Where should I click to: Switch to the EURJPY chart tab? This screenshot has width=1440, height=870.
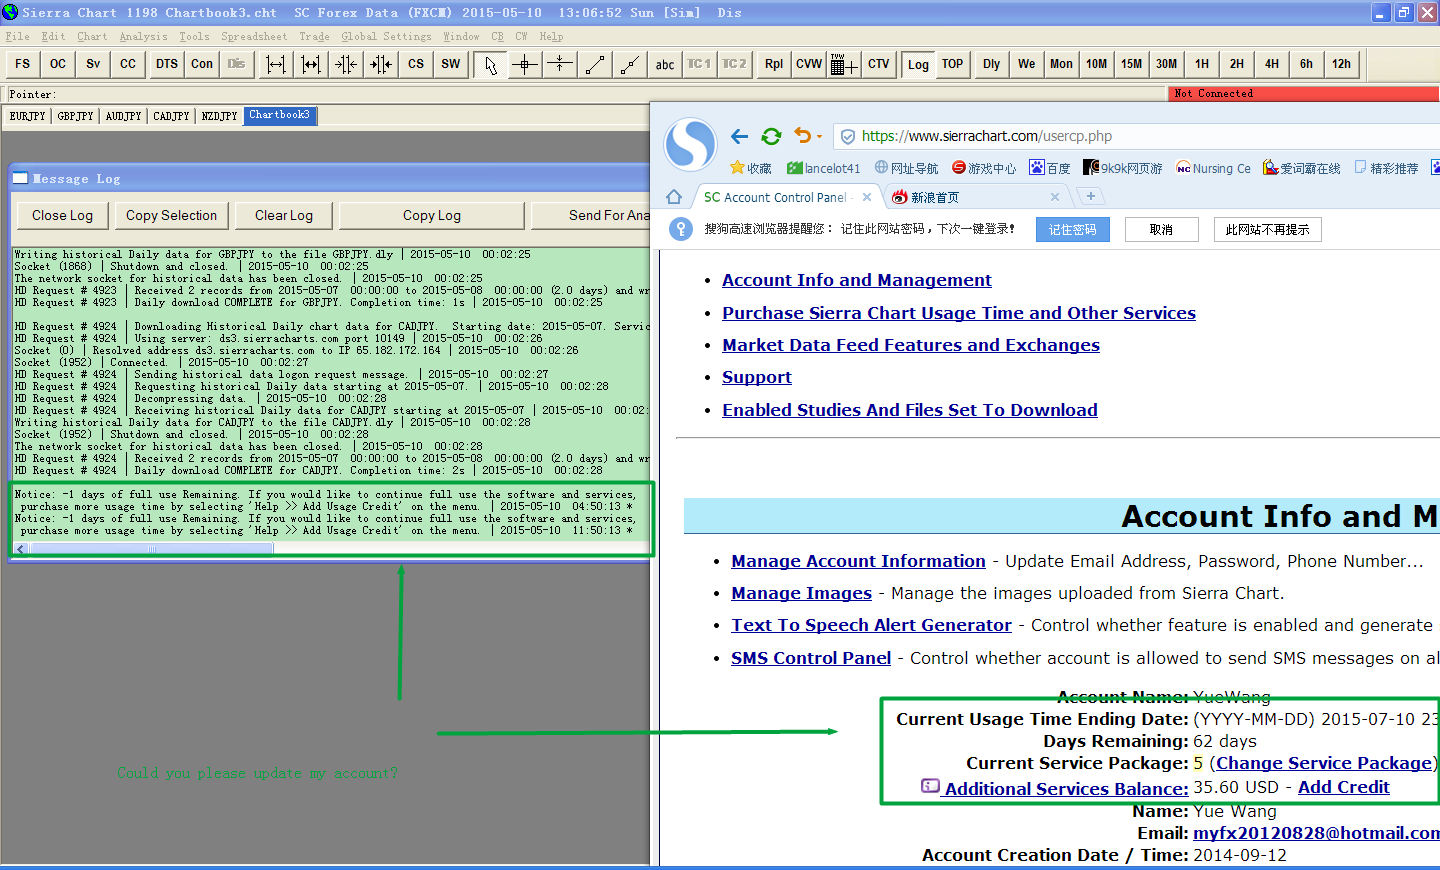[x=28, y=116]
